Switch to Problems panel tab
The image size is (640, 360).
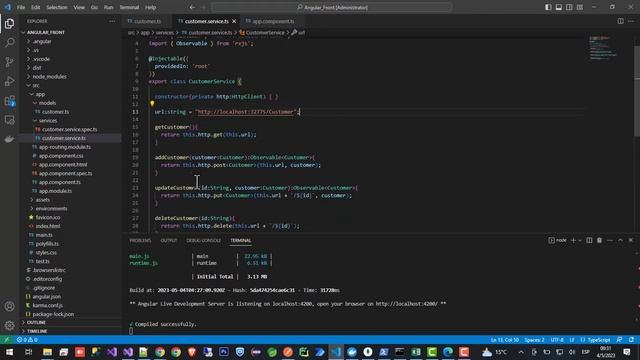tap(140, 240)
